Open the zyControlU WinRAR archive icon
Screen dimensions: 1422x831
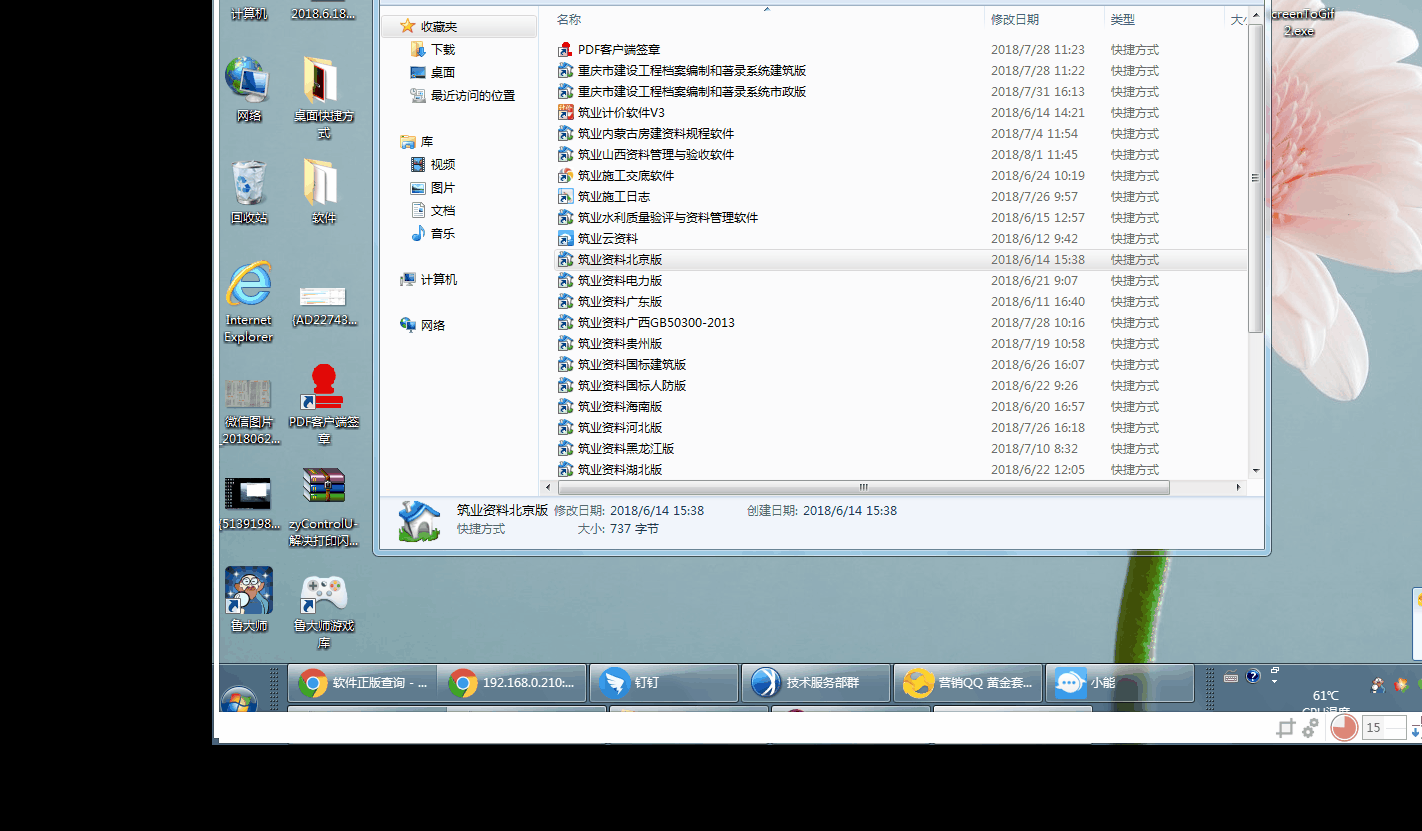[323, 489]
